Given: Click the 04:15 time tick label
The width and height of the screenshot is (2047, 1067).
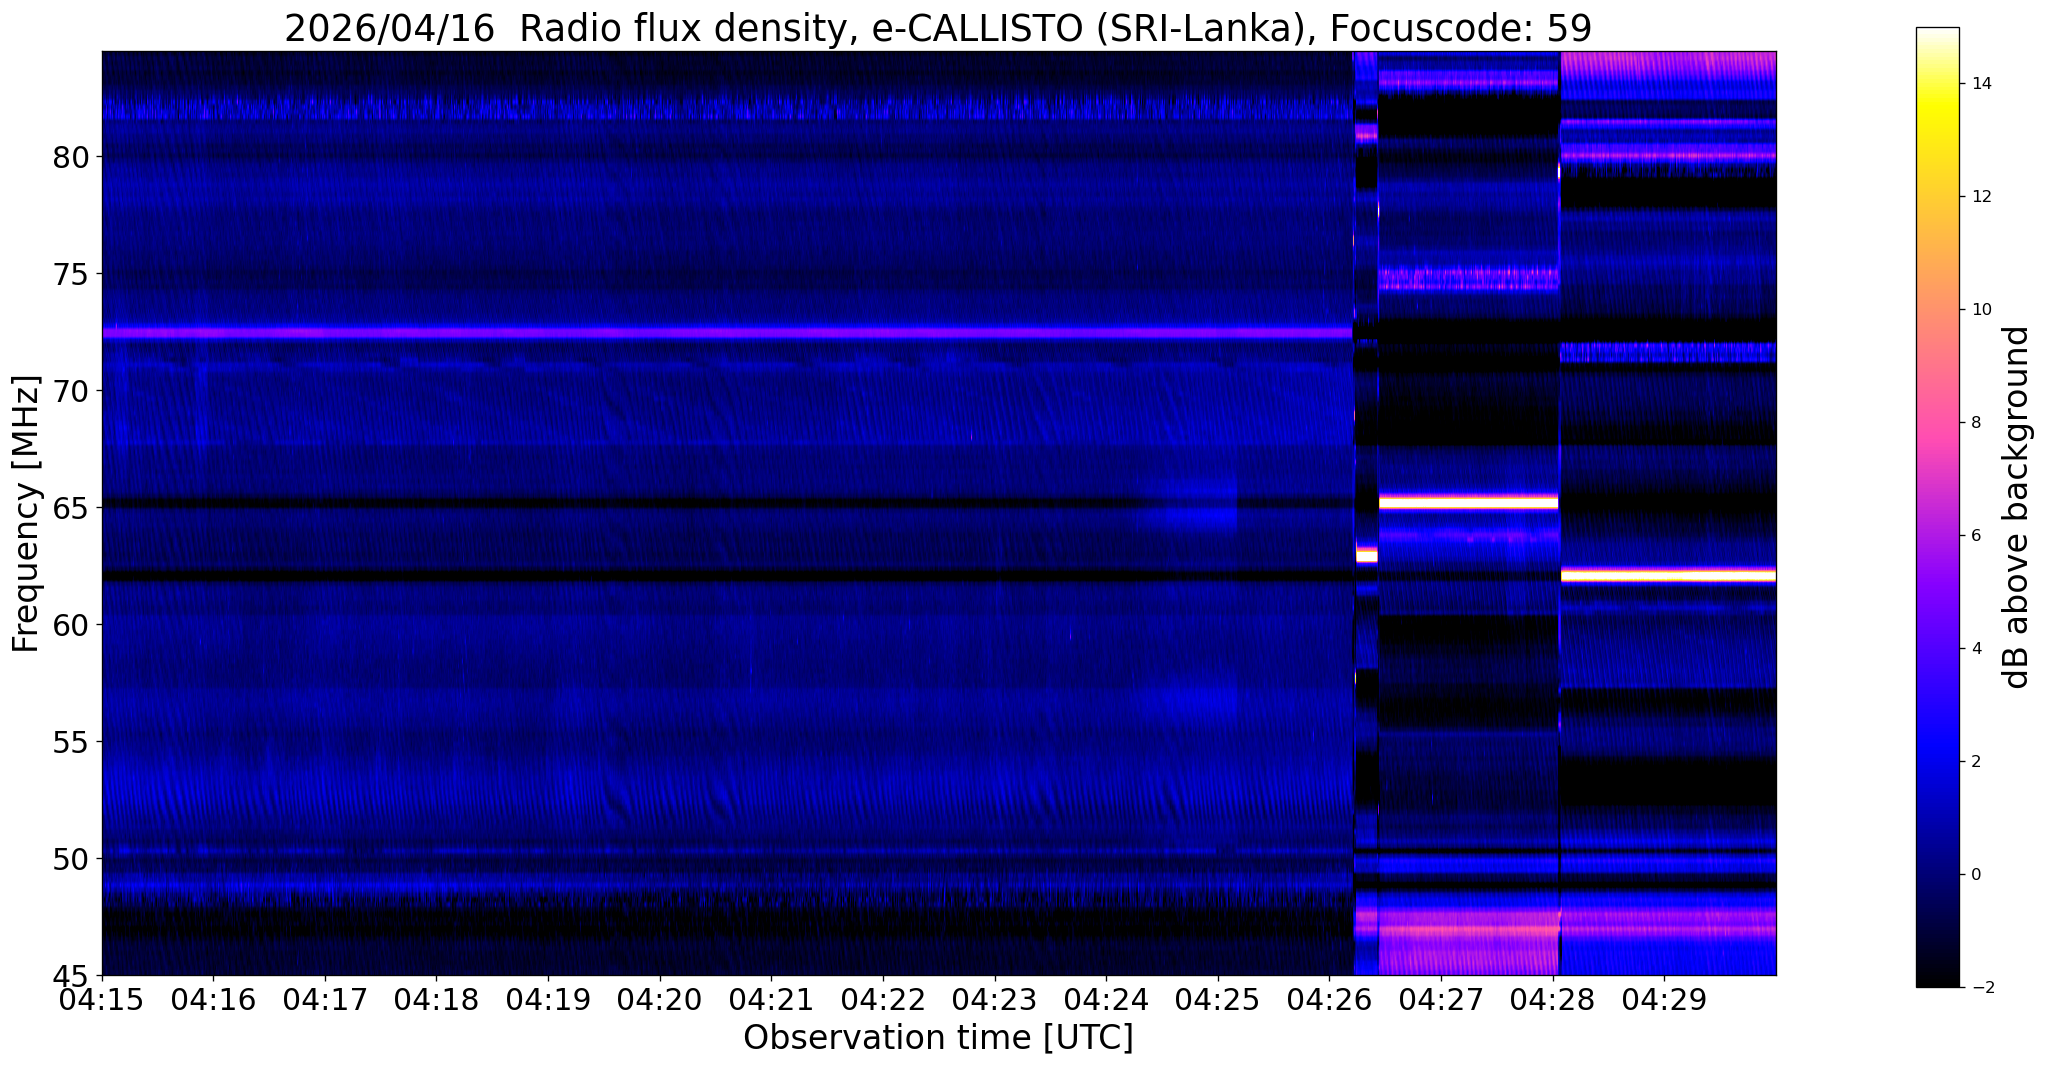Looking at the screenshot, I should pyautogui.click(x=102, y=998).
